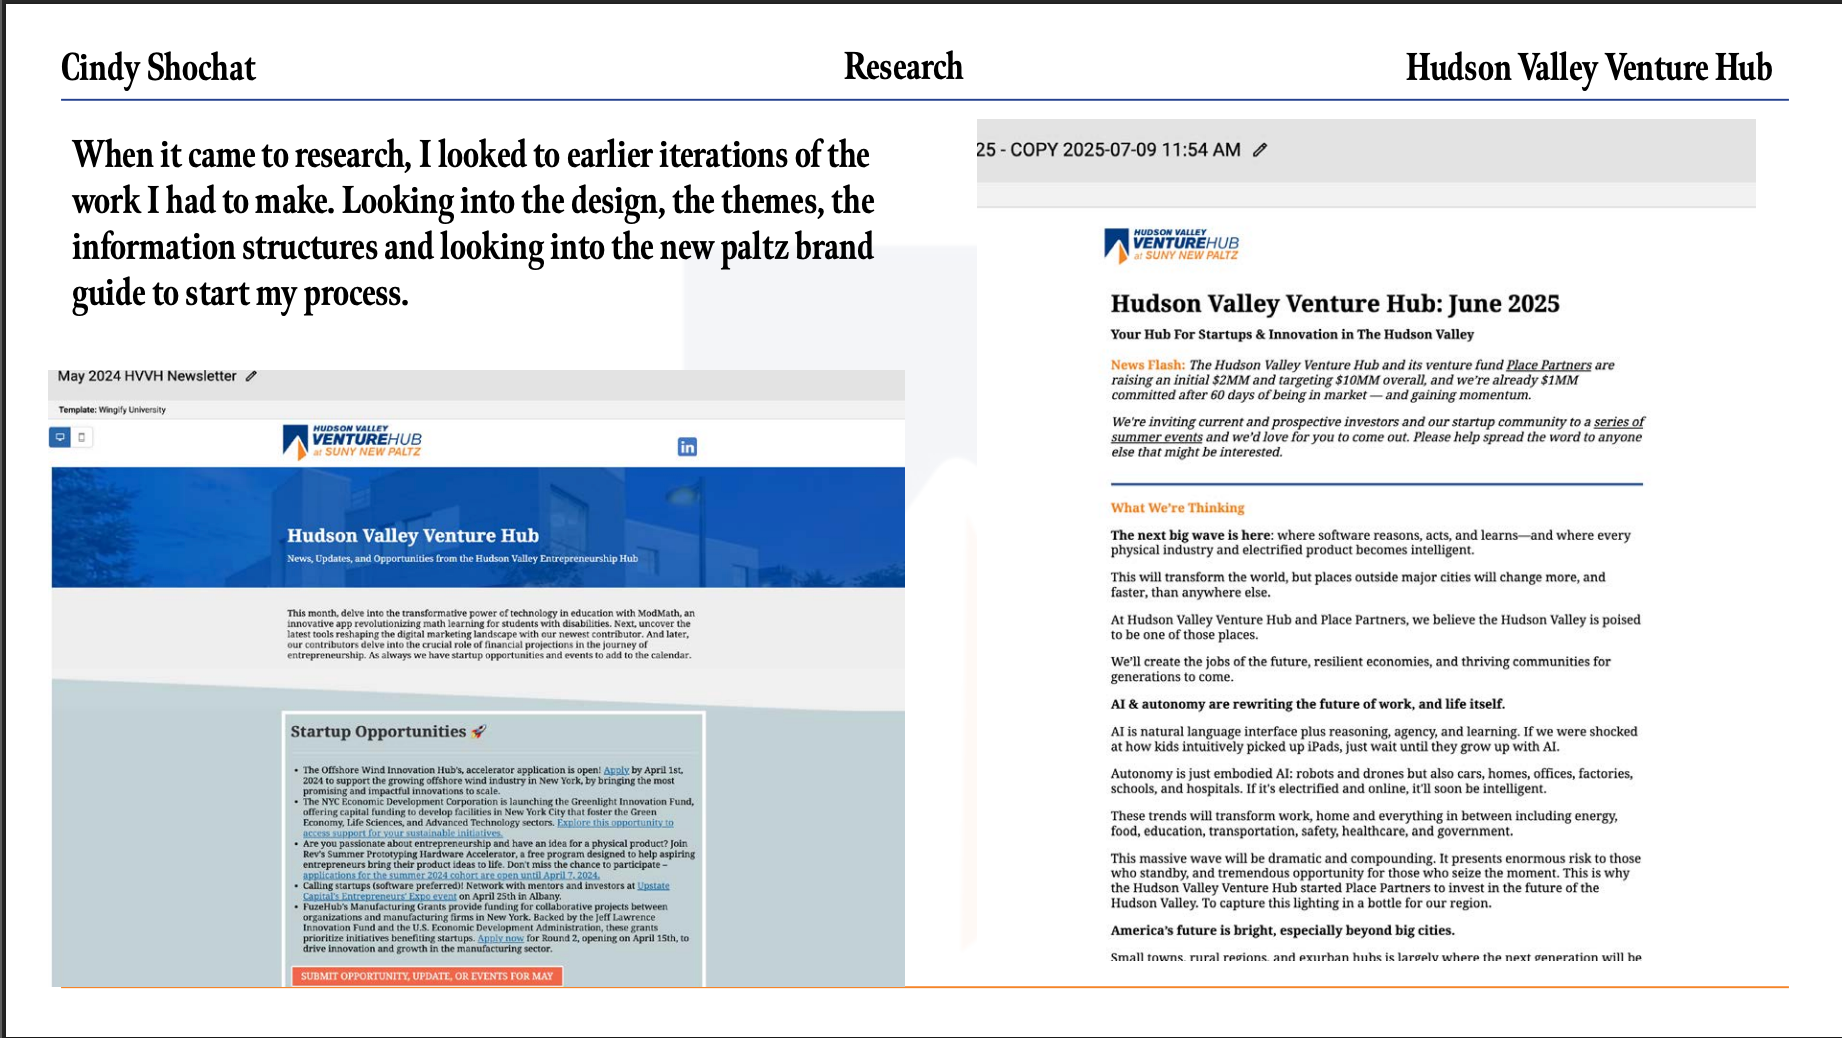The height and width of the screenshot is (1038, 1842).
Task: Open the Place Partners link in News Flash
Action: (x=1548, y=365)
